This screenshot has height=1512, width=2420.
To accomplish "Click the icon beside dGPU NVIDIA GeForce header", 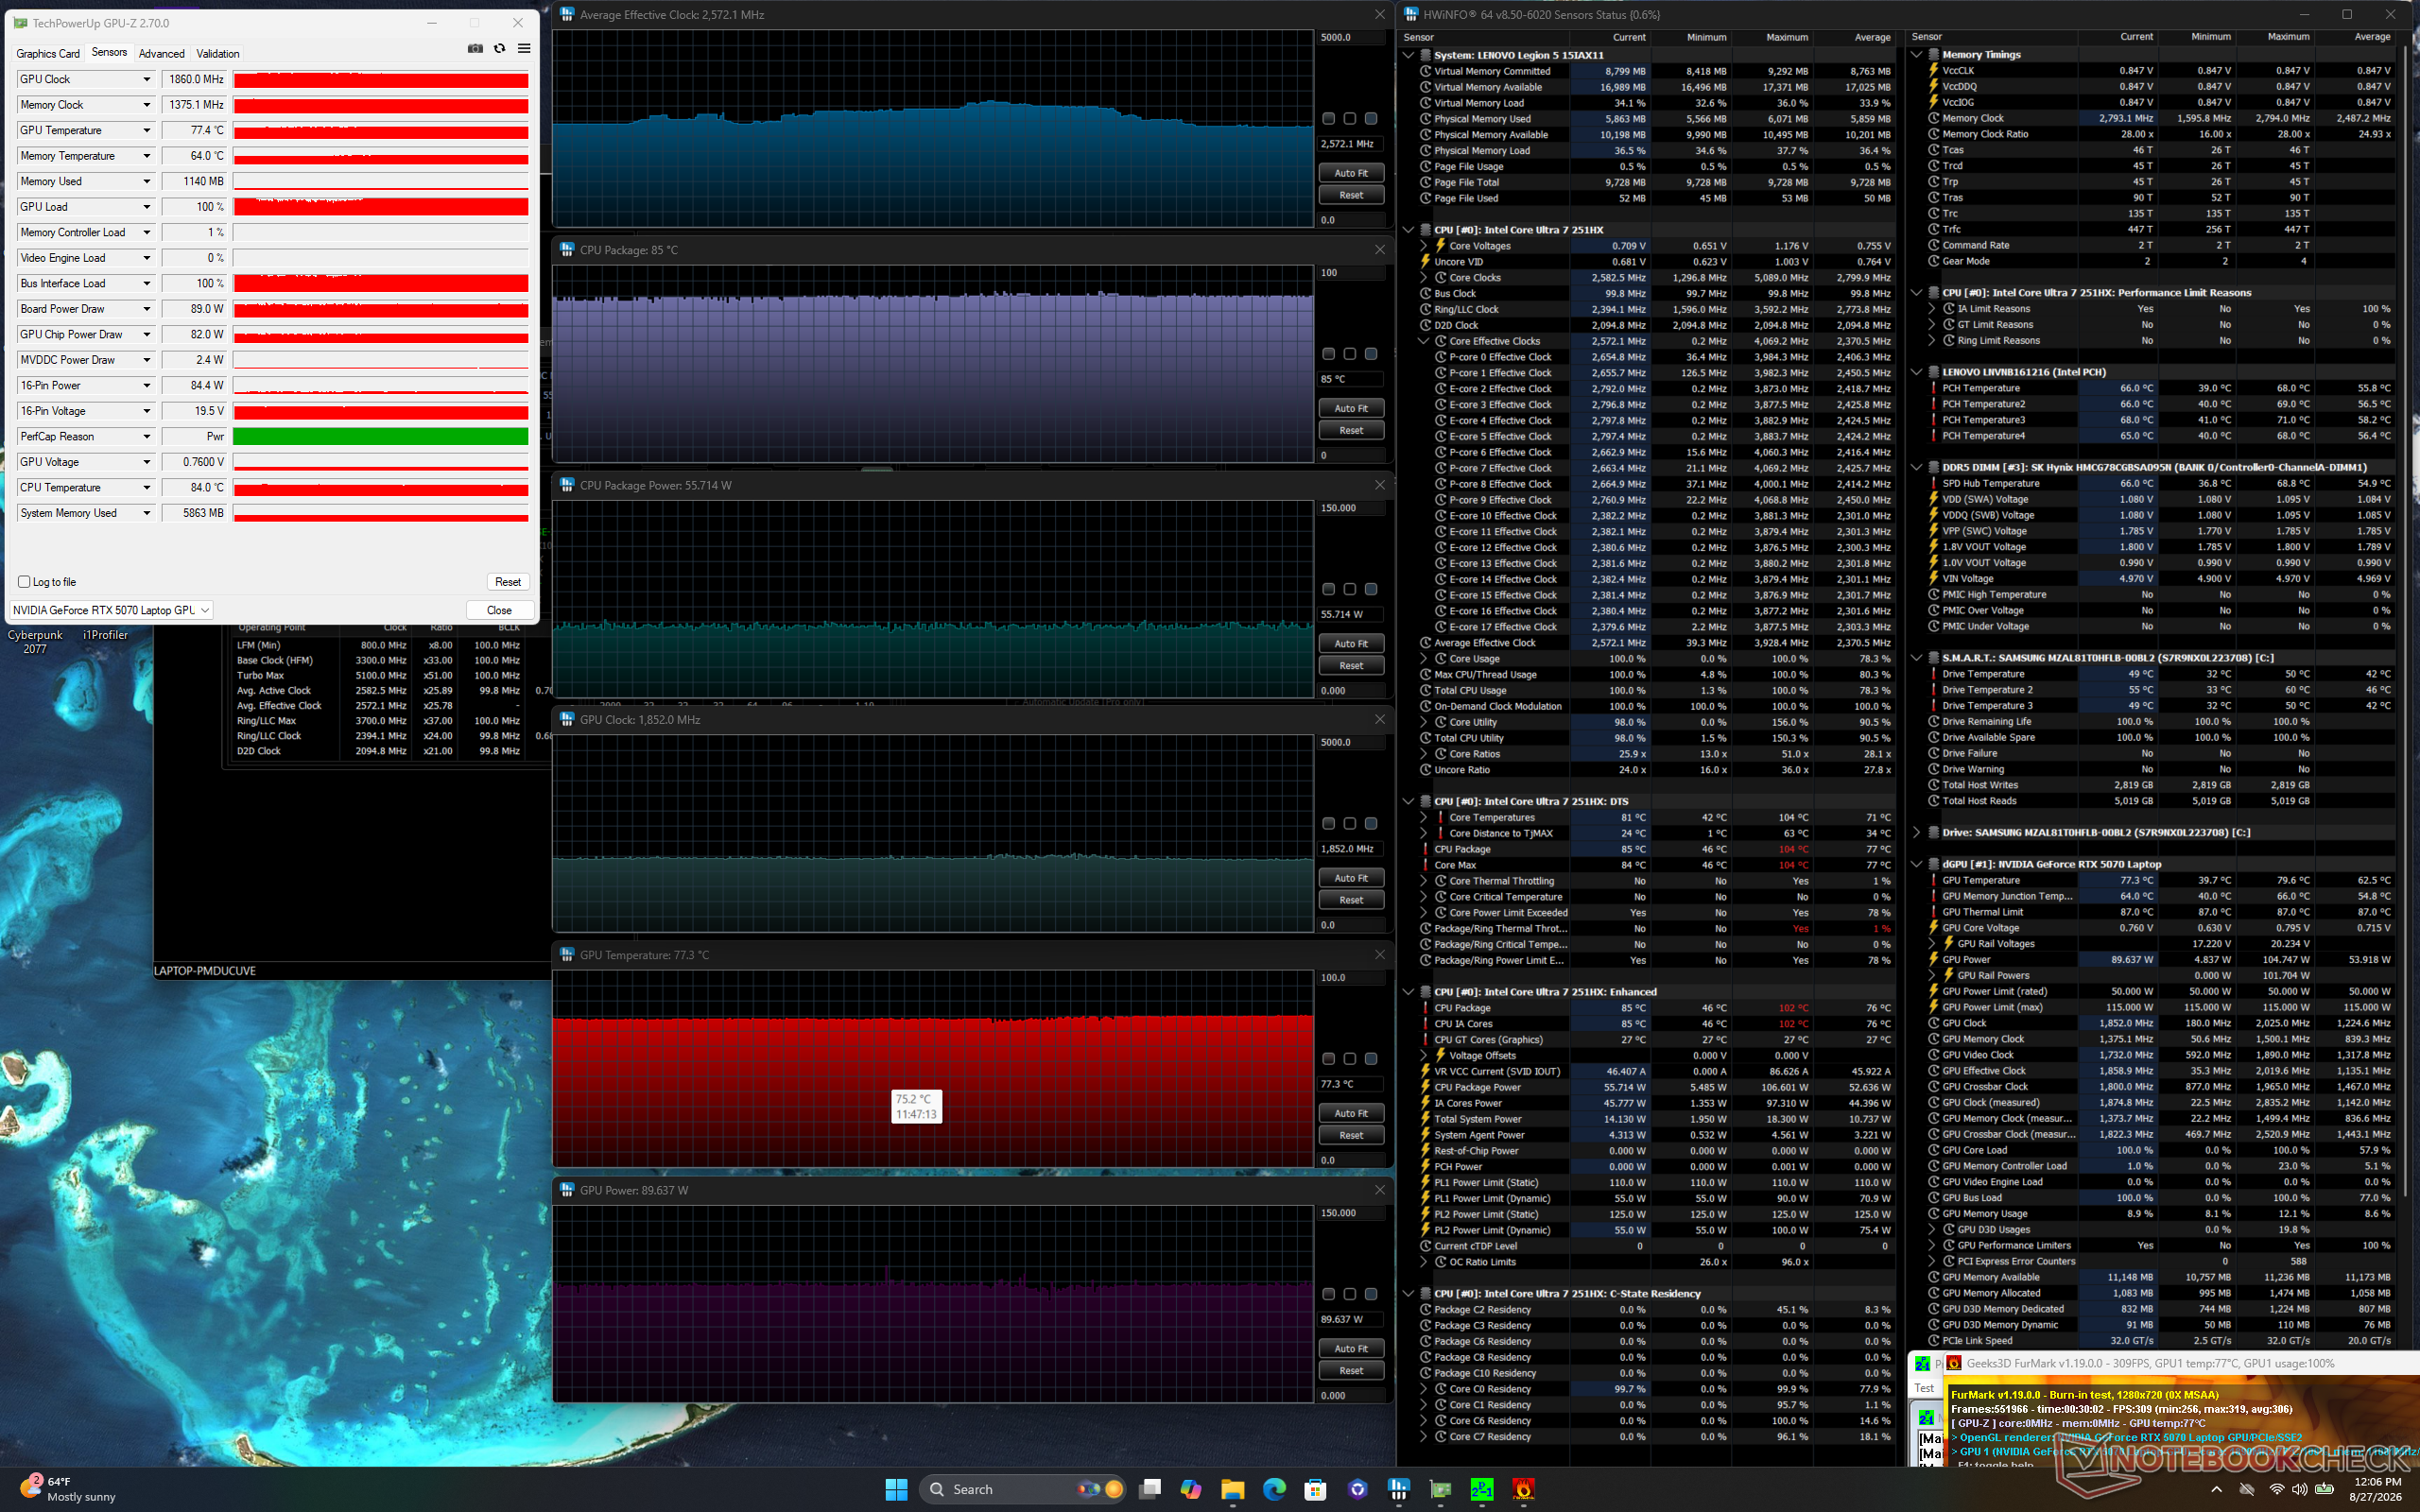I will (x=1932, y=864).
